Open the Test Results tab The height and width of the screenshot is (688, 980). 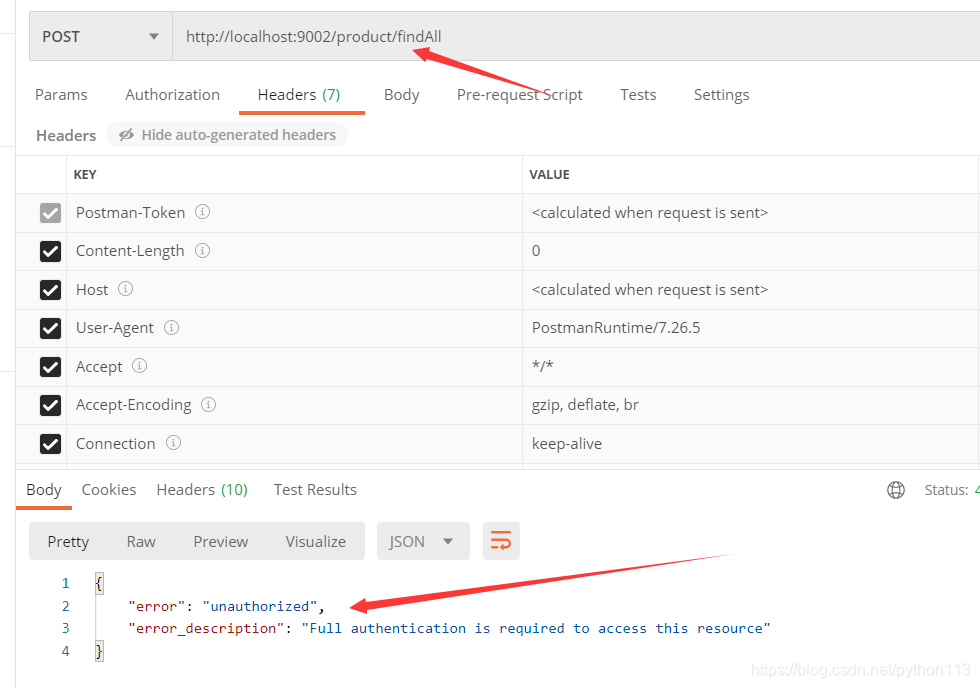pos(315,490)
